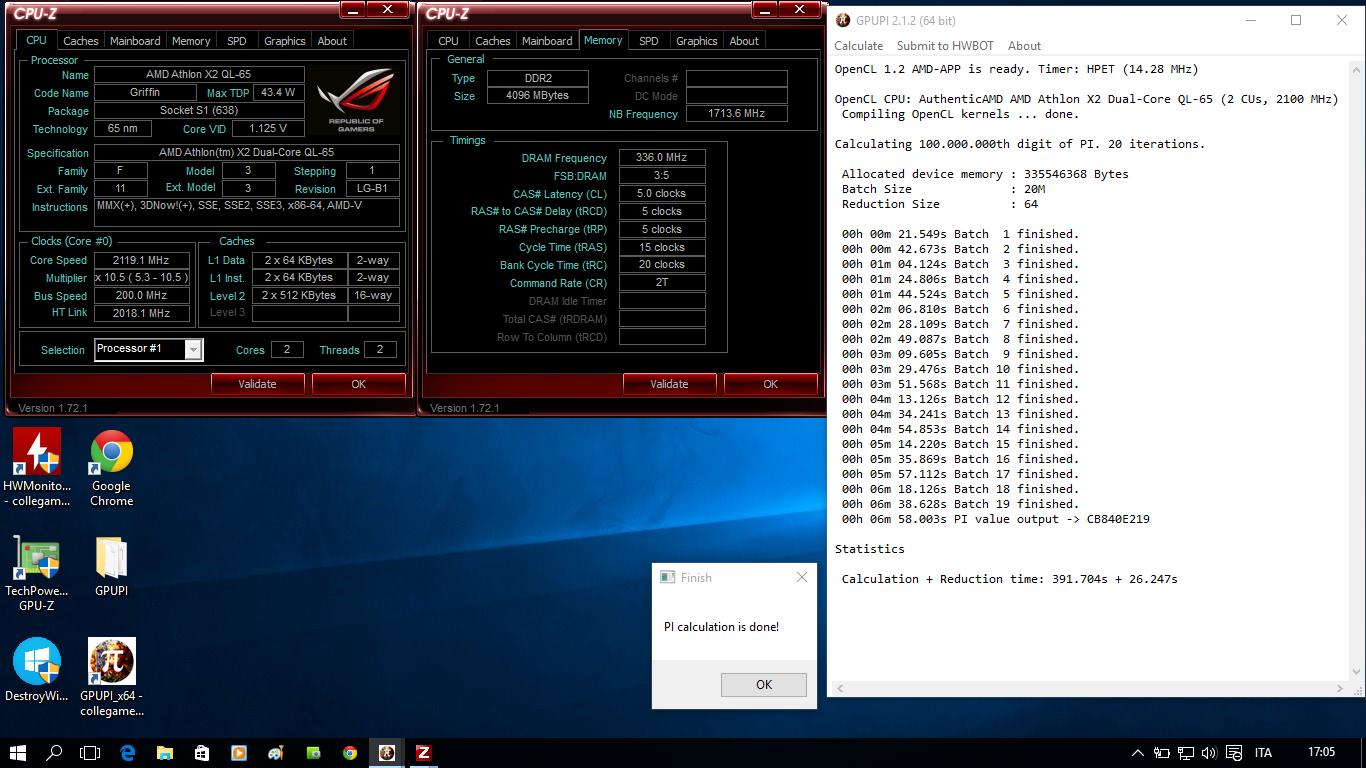Close the Finish dialog
Screen dimensions: 1366x768
pos(801,577)
